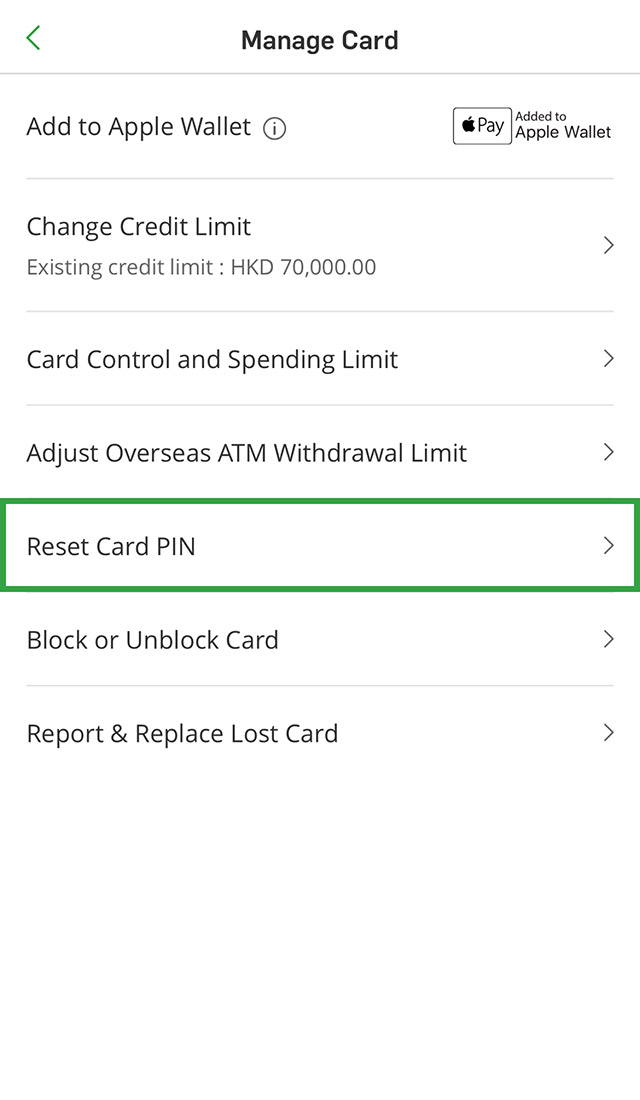Choose Report & Replace Lost Card
The image size is (640, 1100).
[x=182, y=734]
